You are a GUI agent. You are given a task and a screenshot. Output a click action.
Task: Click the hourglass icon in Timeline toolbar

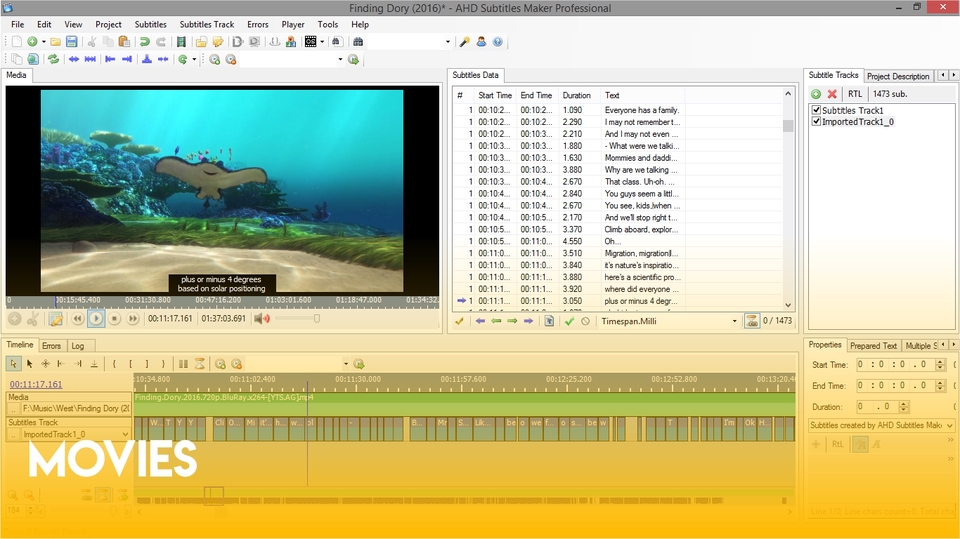pyautogui.click(x=200, y=364)
